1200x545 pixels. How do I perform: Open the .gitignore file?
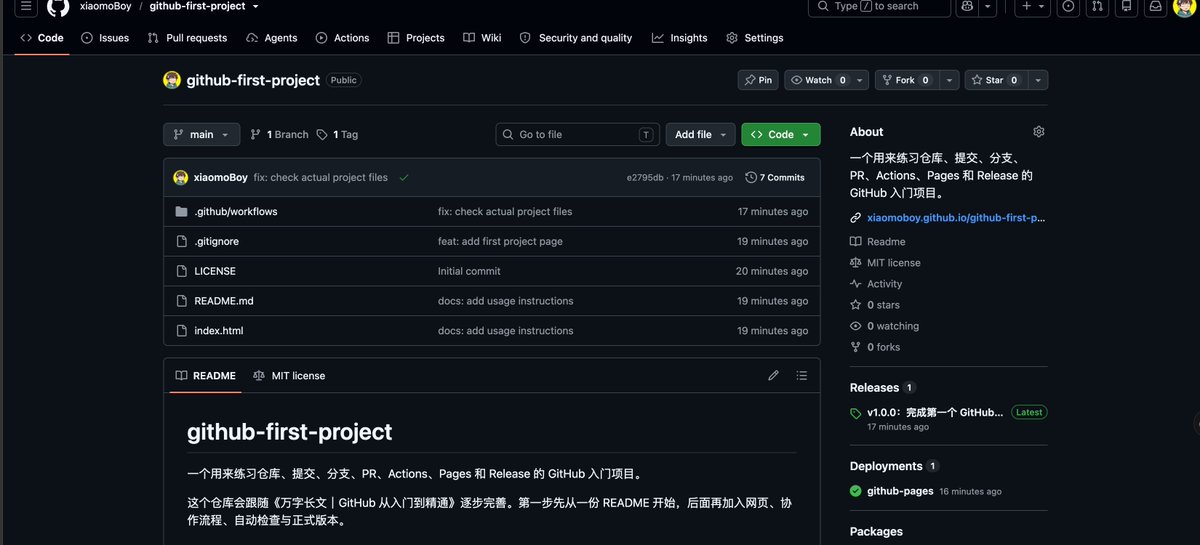[216, 241]
